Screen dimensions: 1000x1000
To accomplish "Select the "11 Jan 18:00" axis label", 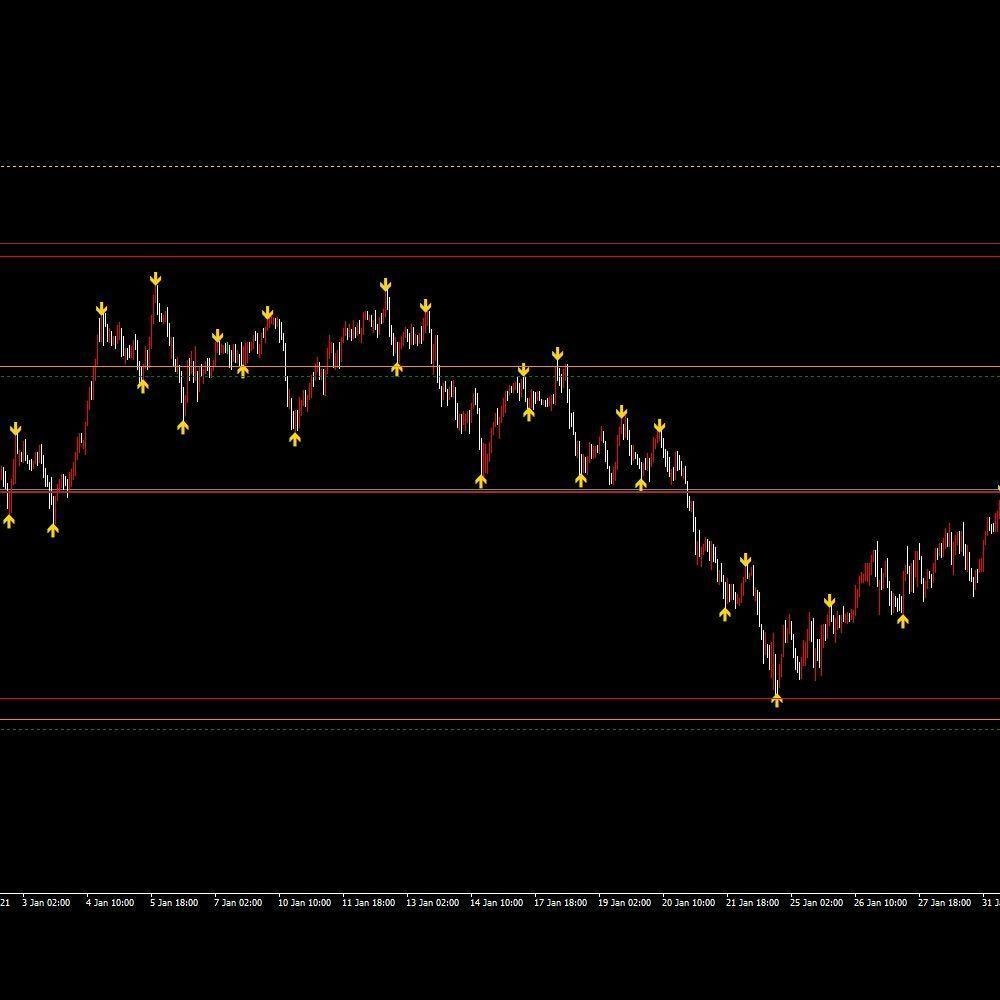I will coord(369,902).
